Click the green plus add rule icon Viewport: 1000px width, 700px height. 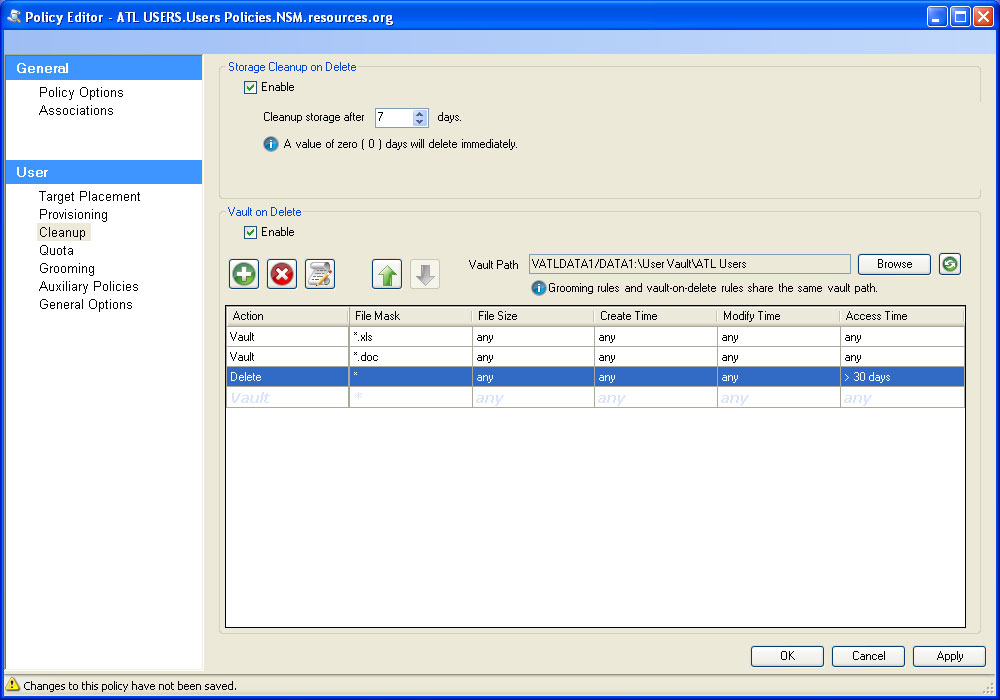(x=244, y=274)
